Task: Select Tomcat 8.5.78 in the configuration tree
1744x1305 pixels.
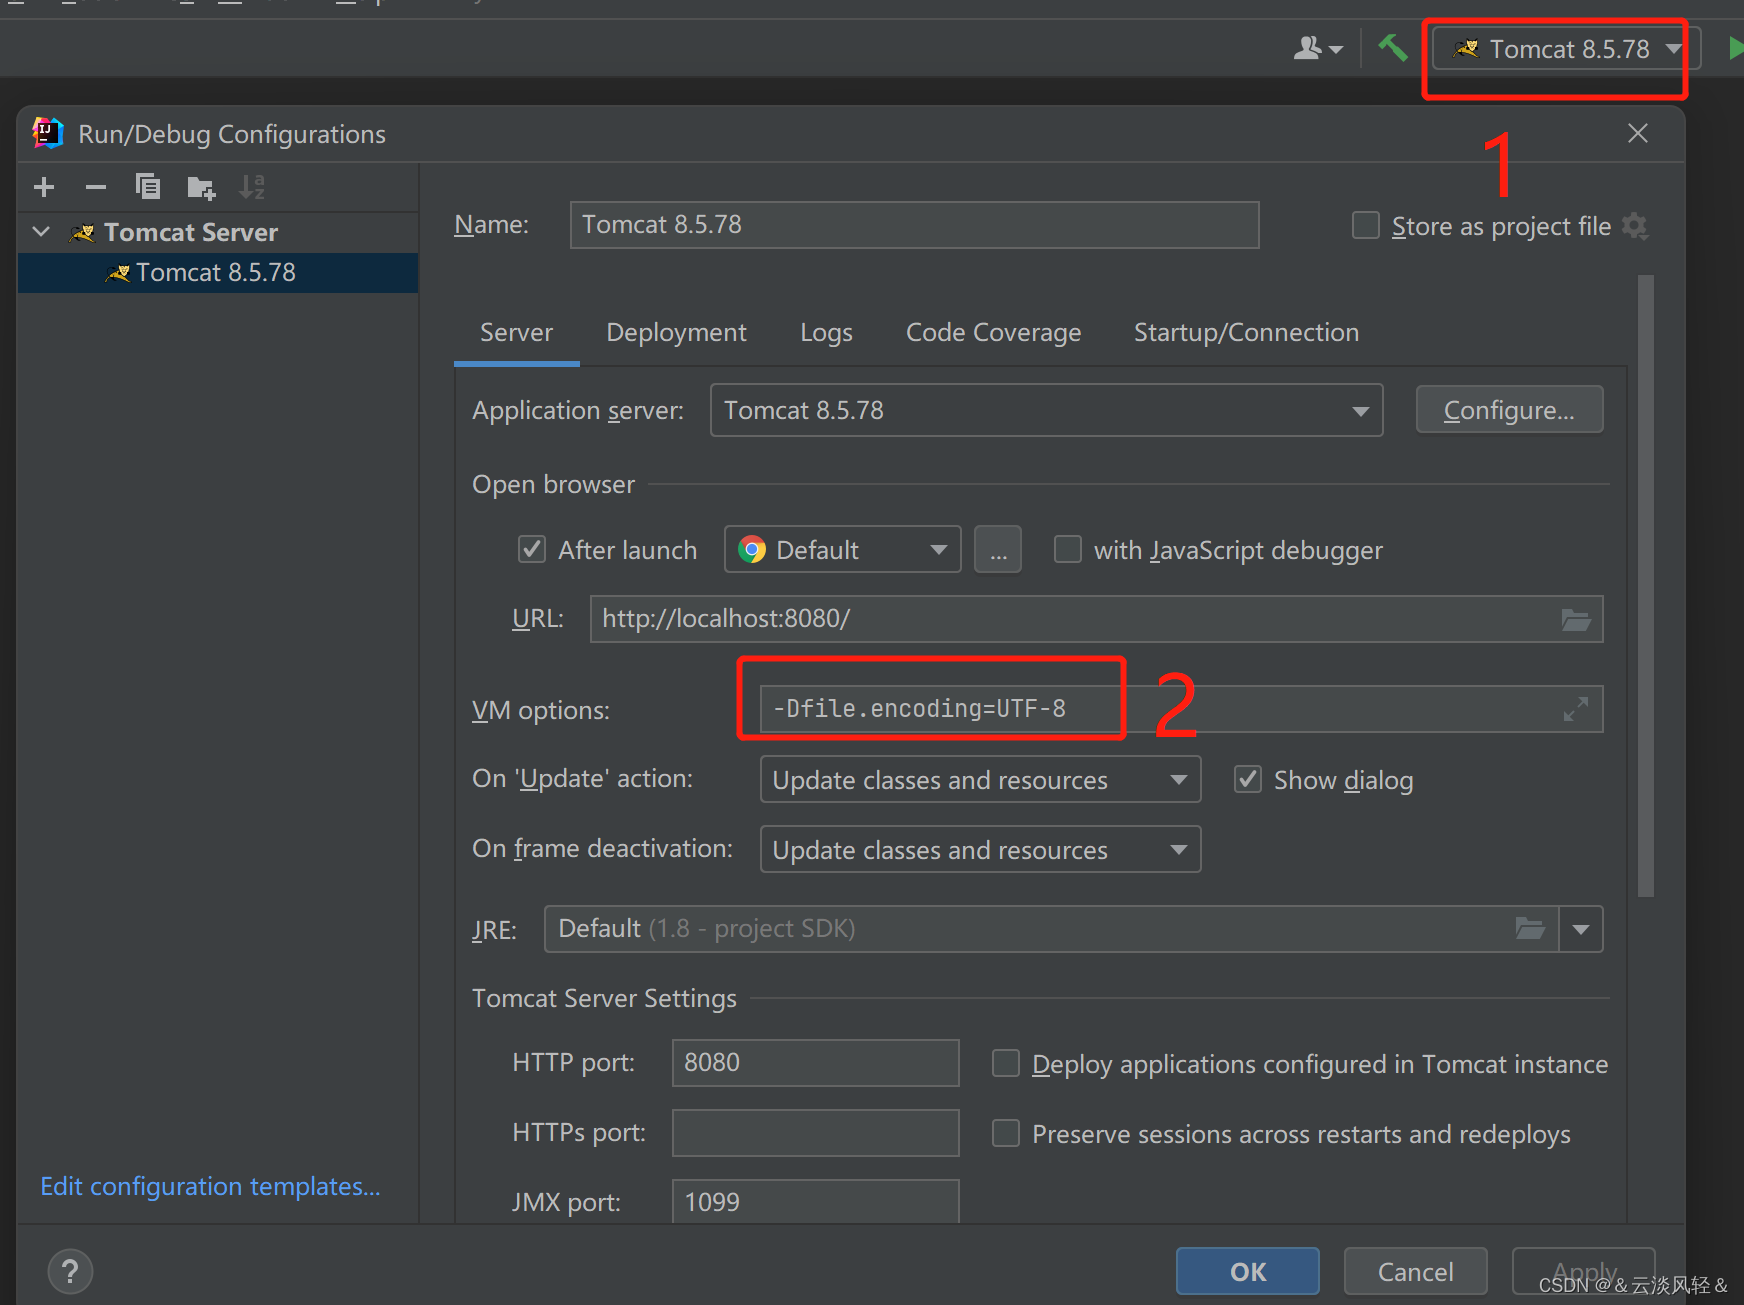Action: 218,272
